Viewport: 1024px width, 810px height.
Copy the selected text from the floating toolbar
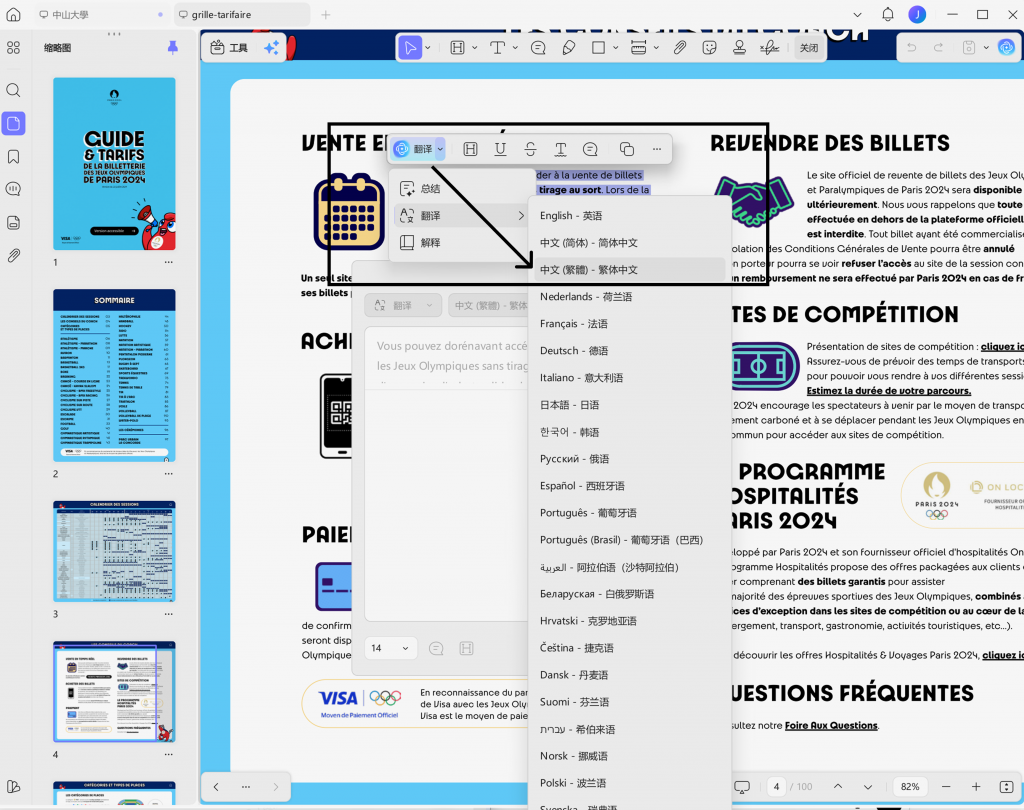(627, 149)
